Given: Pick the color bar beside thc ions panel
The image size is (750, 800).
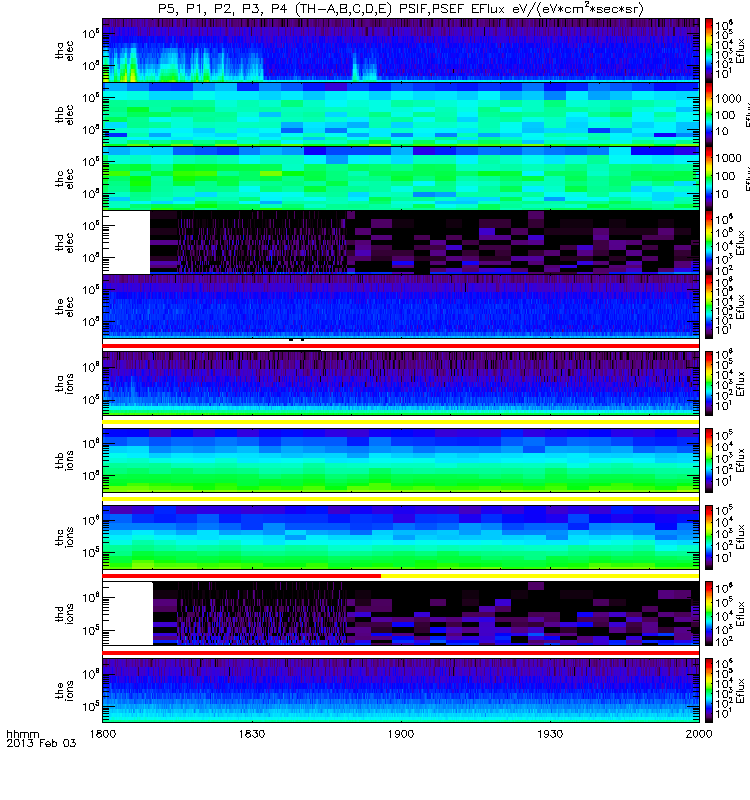Looking at the screenshot, I should [x=709, y=537].
